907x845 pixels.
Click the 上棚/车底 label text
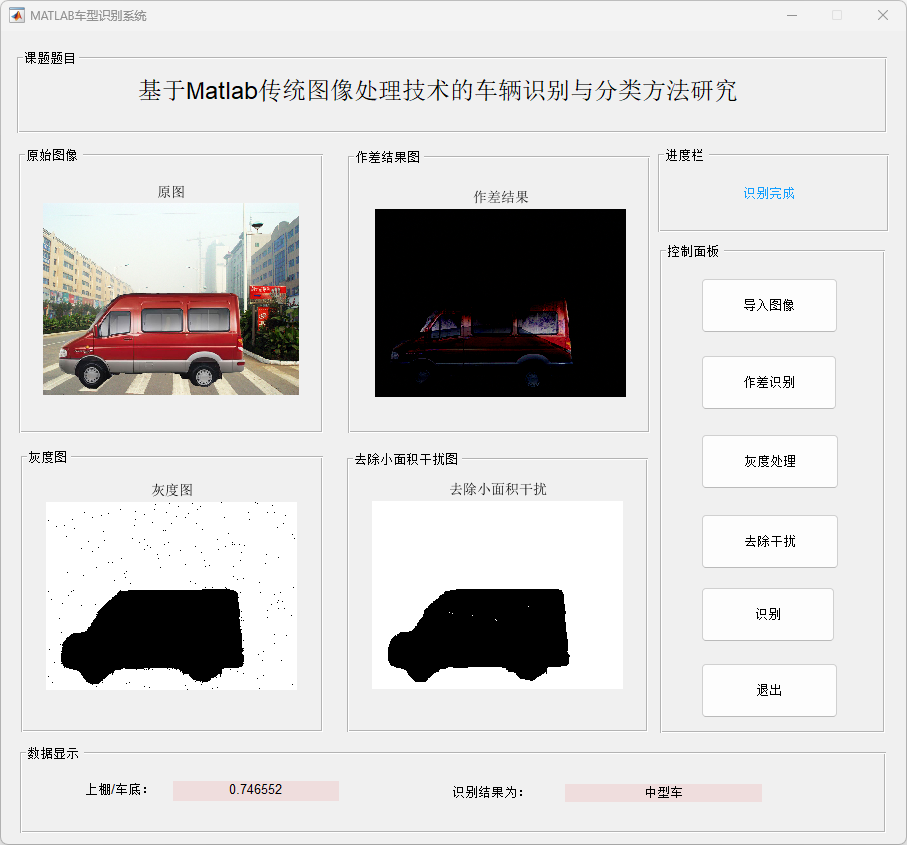[117, 790]
